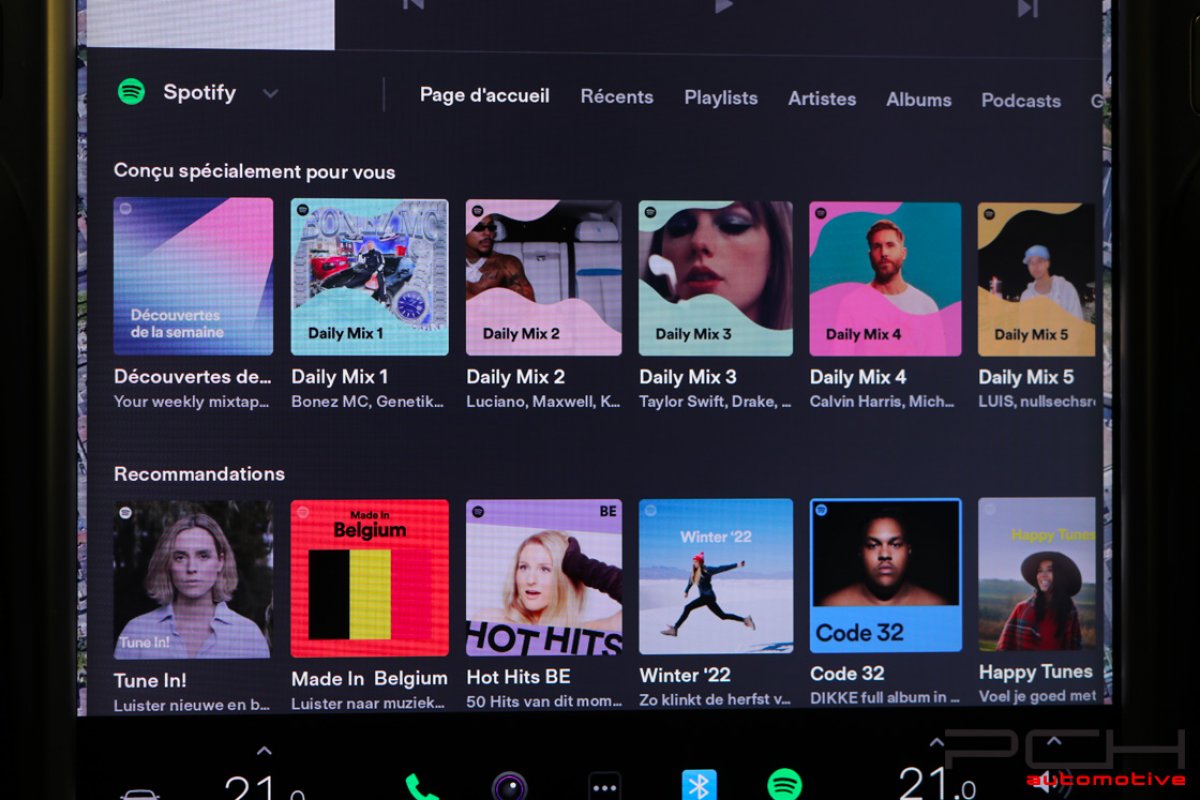Open the camera view in the bottom bar
Image resolution: width=1200 pixels, height=800 pixels.
tap(509, 787)
